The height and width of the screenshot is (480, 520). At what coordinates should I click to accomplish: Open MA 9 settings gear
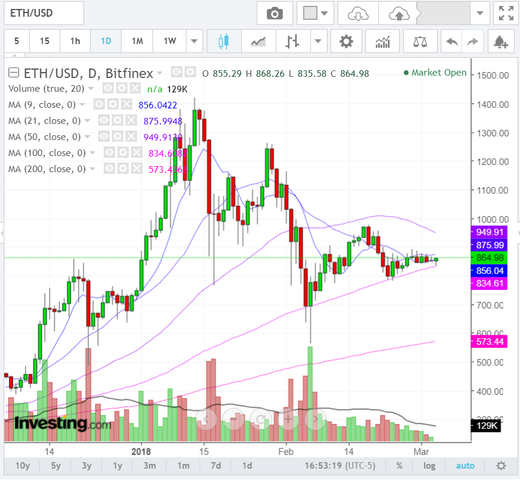[x=113, y=104]
